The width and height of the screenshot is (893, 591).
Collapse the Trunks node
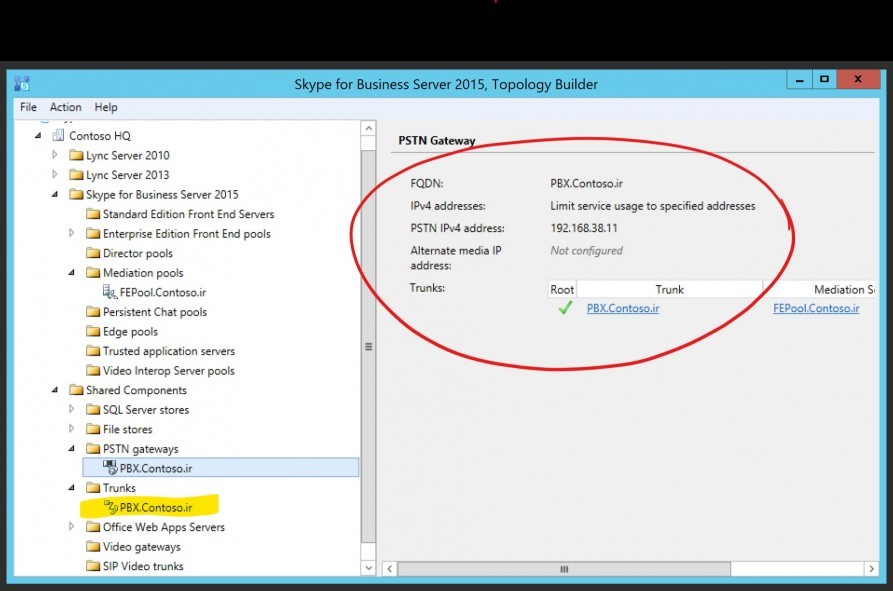pyautogui.click(x=71, y=488)
